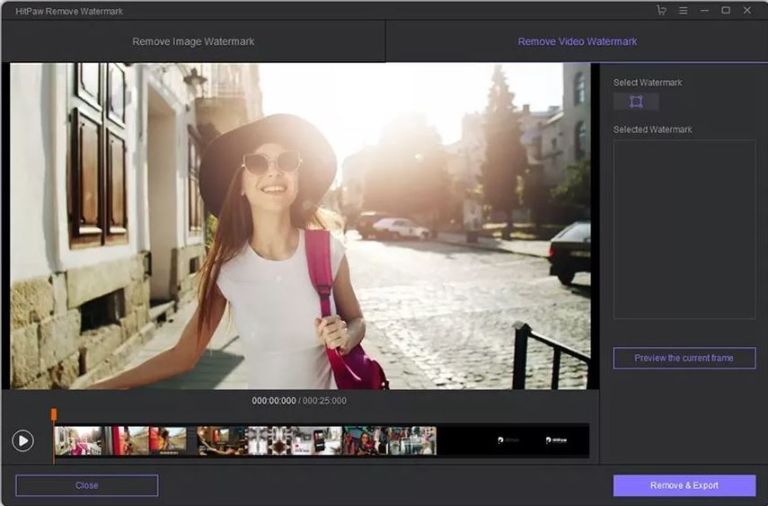The width and height of the screenshot is (768, 506).
Task: Click the kaleidoscope pattern thumbnail in timeline
Action: tap(269, 440)
